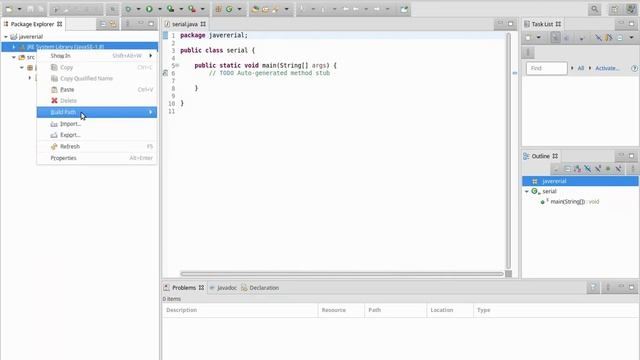The width and height of the screenshot is (640, 360).
Task: Click the Pin Editor icon at toolbar end
Action: 404,9
